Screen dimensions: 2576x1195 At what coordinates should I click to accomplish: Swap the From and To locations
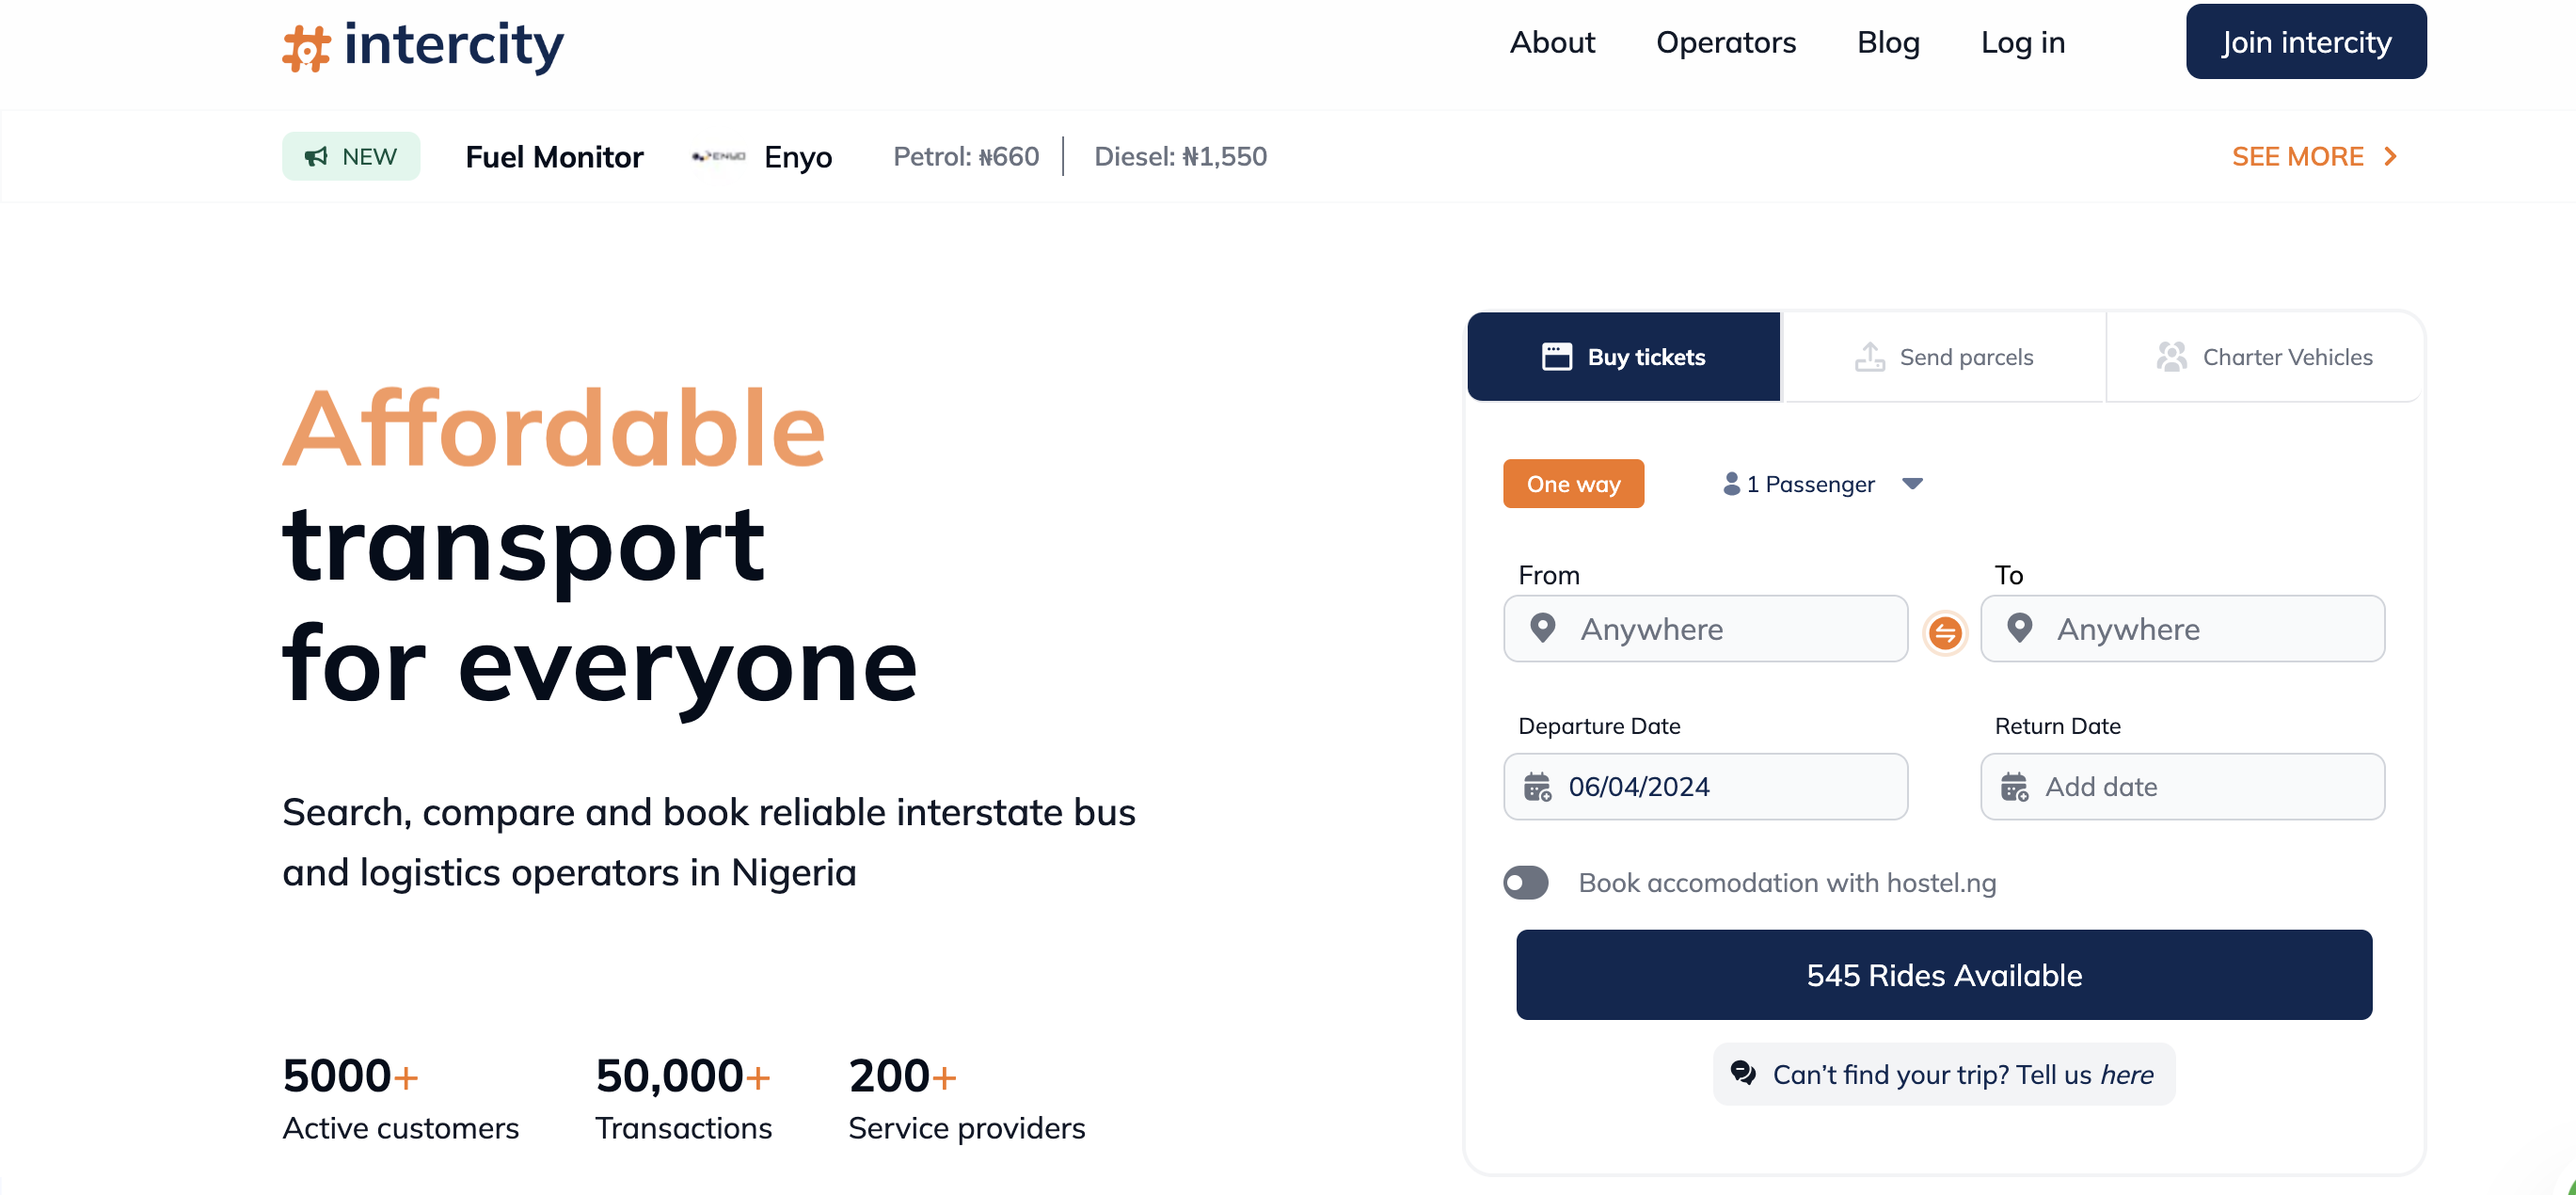tap(1944, 632)
